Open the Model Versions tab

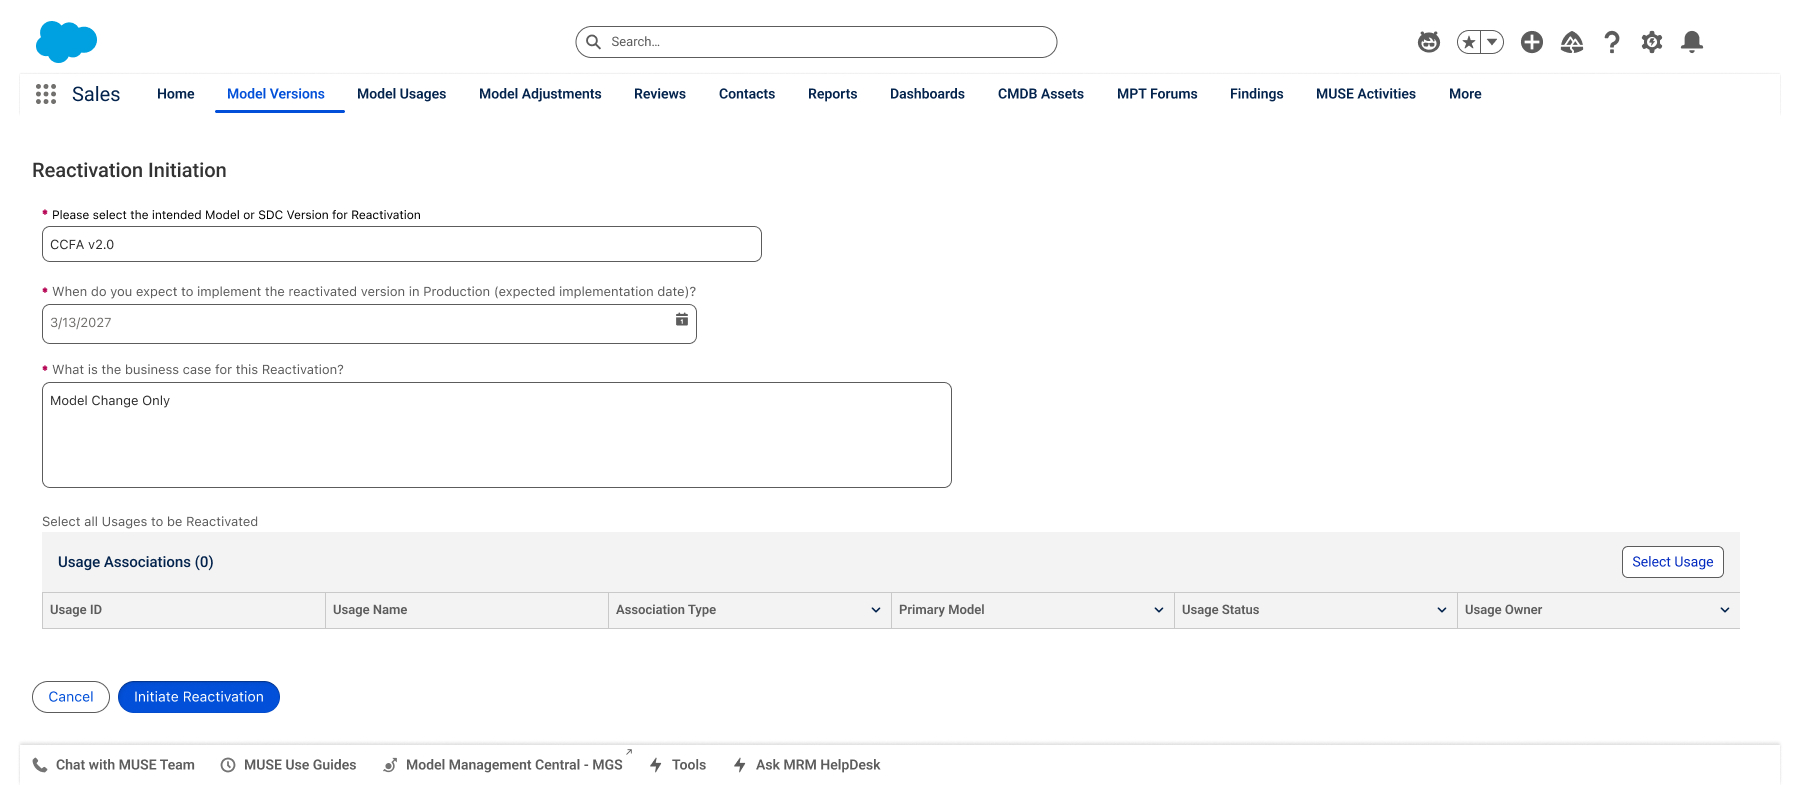coord(276,94)
